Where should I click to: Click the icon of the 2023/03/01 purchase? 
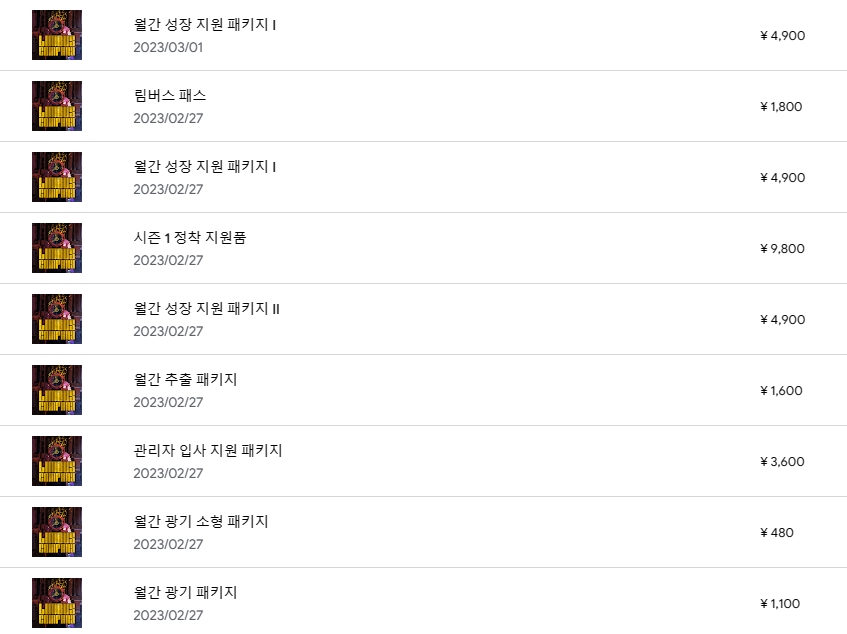[57, 35]
